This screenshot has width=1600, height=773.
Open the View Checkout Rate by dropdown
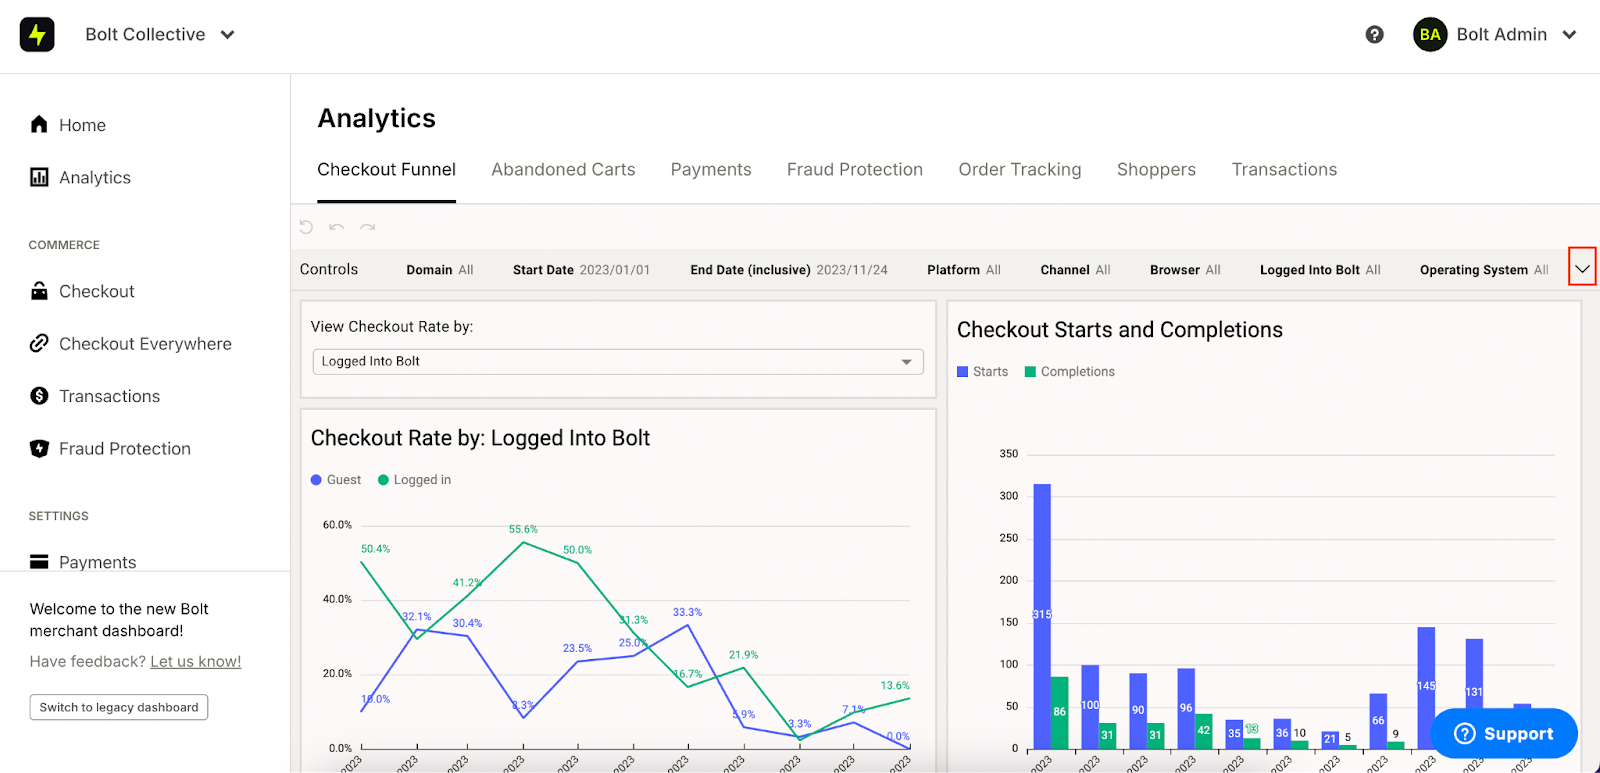click(618, 361)
